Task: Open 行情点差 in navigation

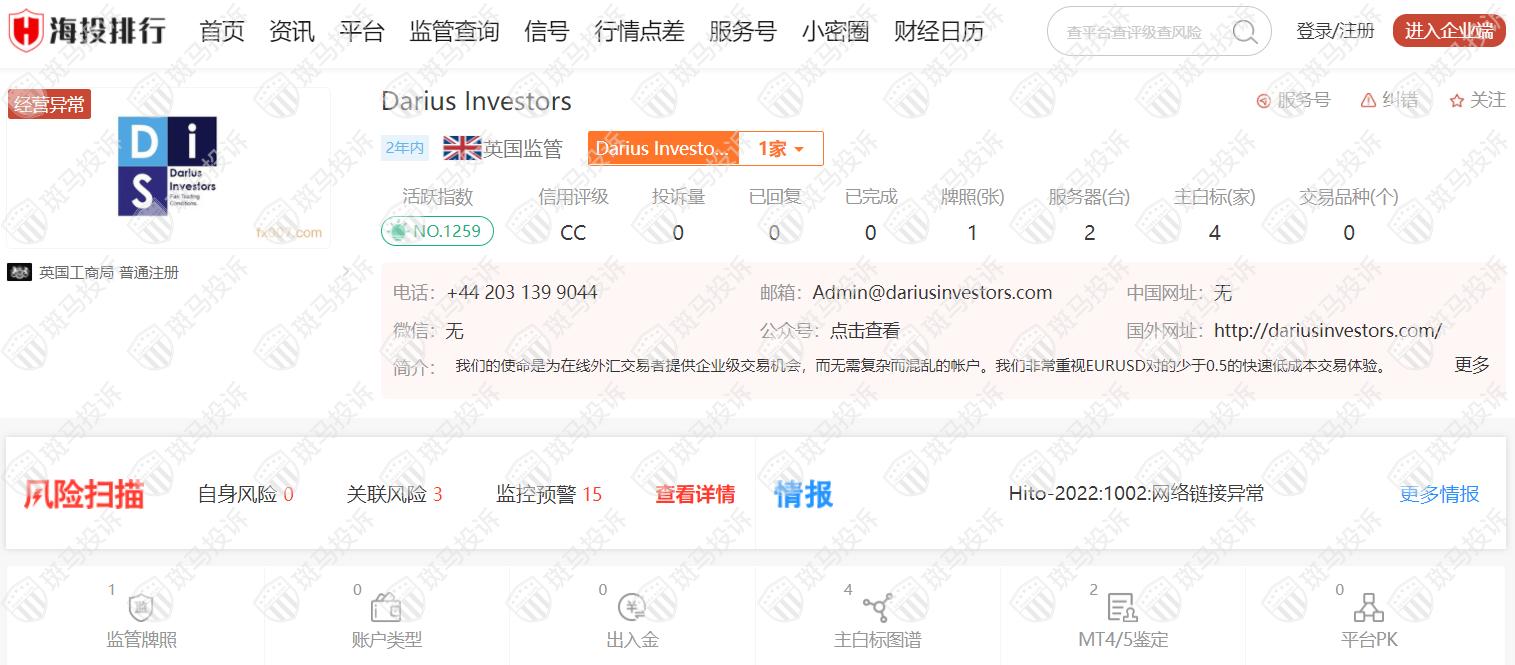Action: [639, 31]
